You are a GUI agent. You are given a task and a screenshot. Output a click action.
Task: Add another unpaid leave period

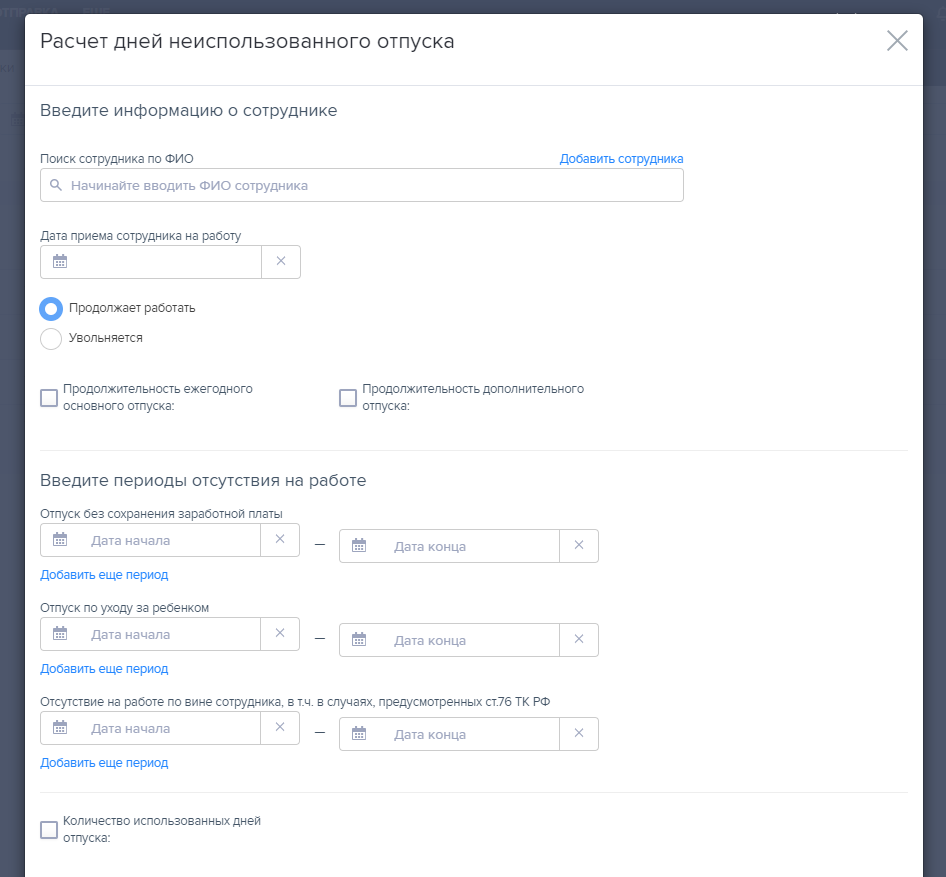click(104, 575)
